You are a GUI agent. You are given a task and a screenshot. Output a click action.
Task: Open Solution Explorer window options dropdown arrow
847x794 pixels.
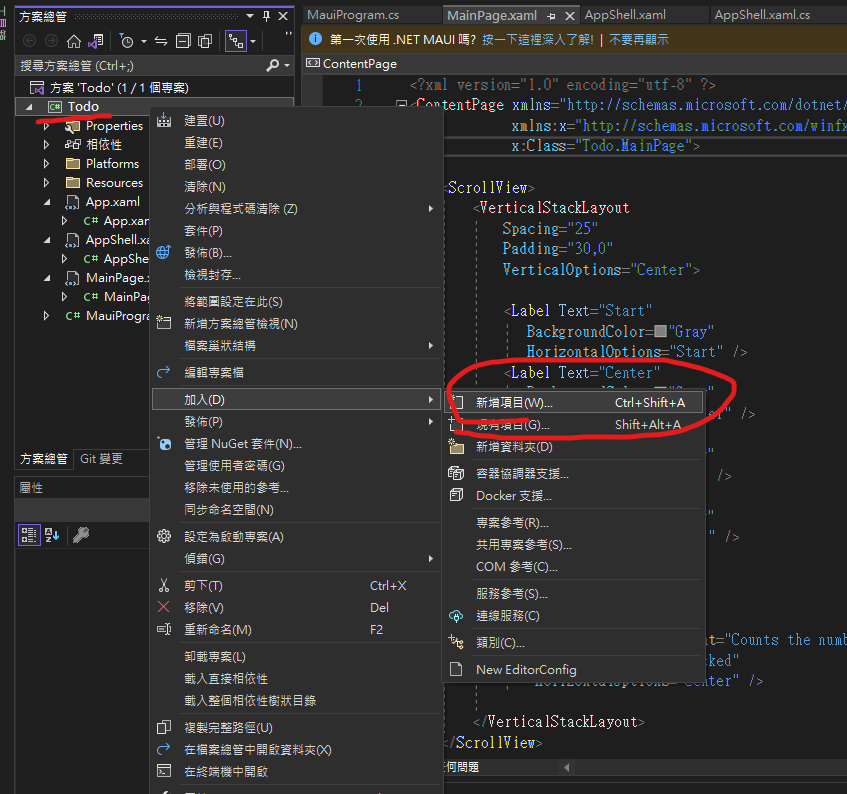click(250, 17)
